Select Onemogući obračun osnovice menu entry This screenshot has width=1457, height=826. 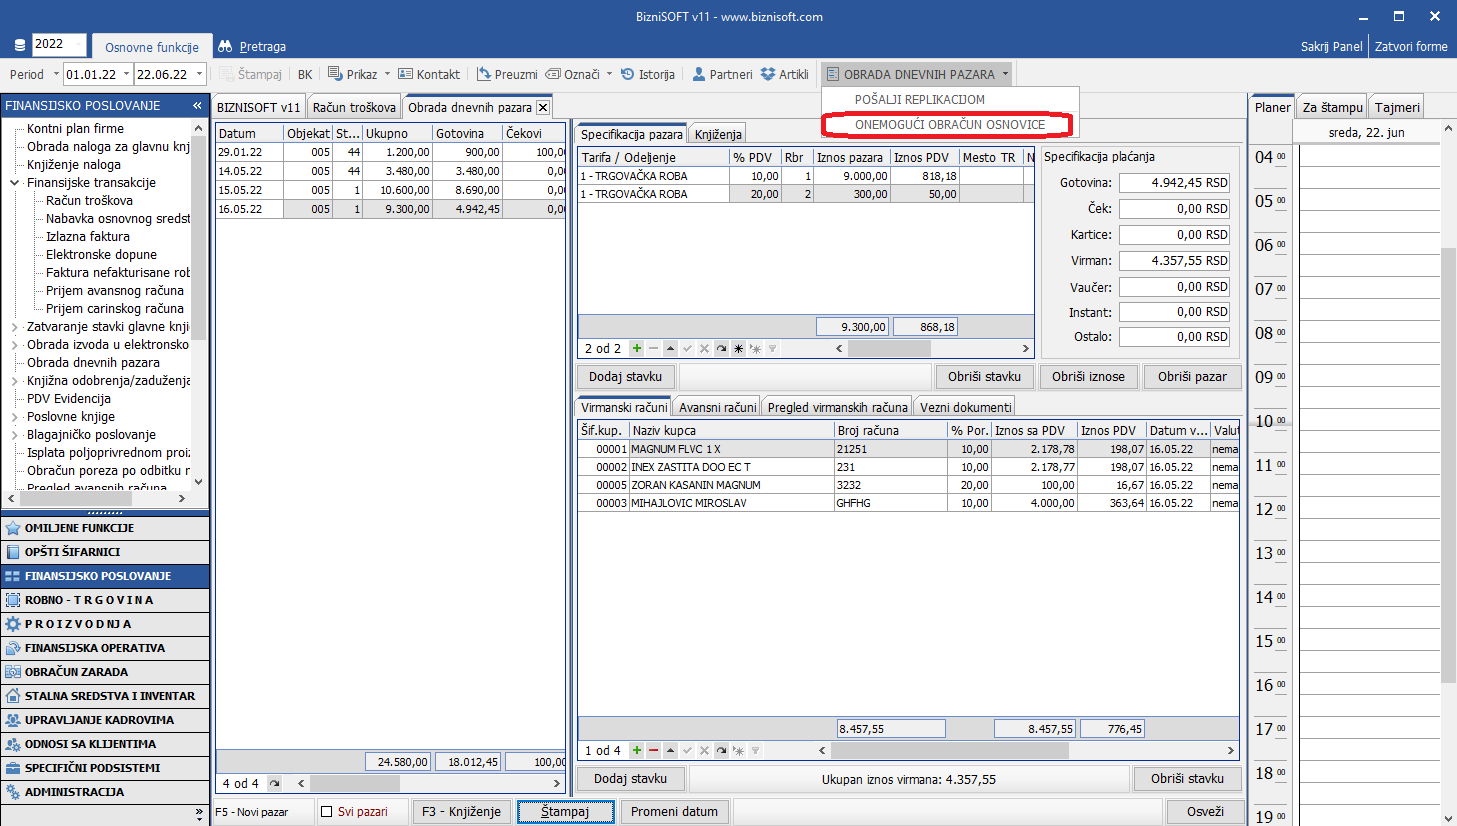949,125
